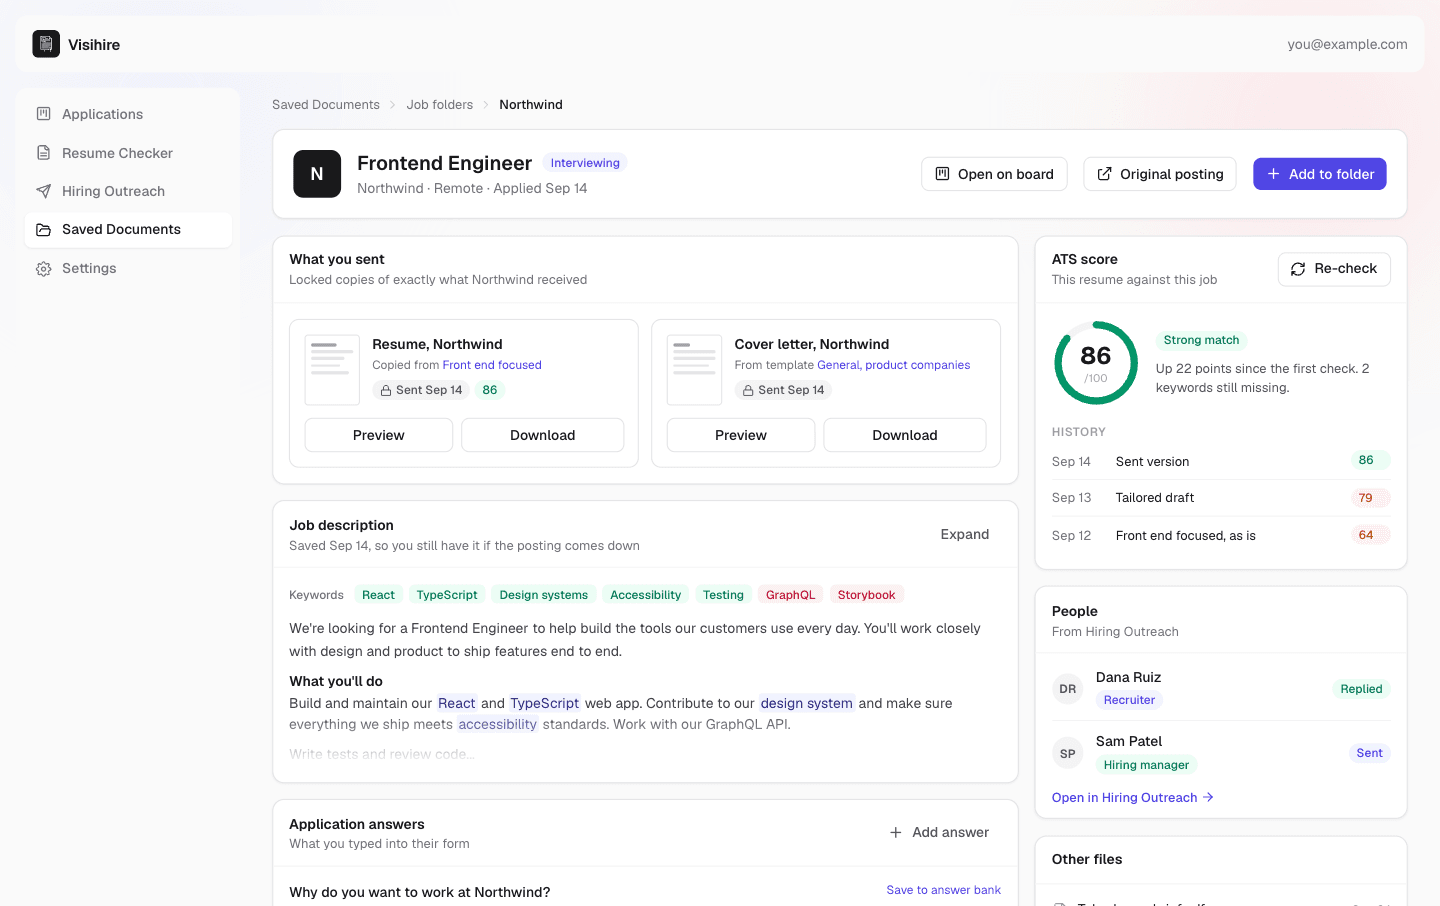Click the Visihire logo icon
Image resolution: width=1440 pixels, height=906 pixels.
pyautogui.click(x=46, y=44)
